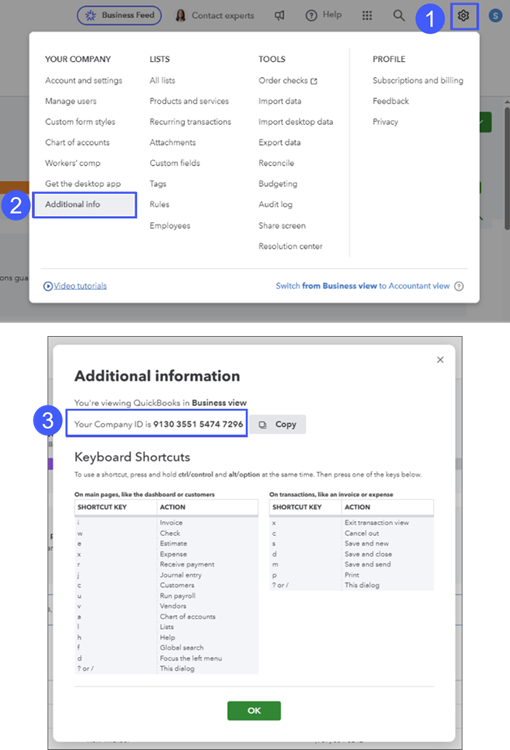Open Export data
Viewport: 510px width, 750px height.
click(x=279, y=142)
